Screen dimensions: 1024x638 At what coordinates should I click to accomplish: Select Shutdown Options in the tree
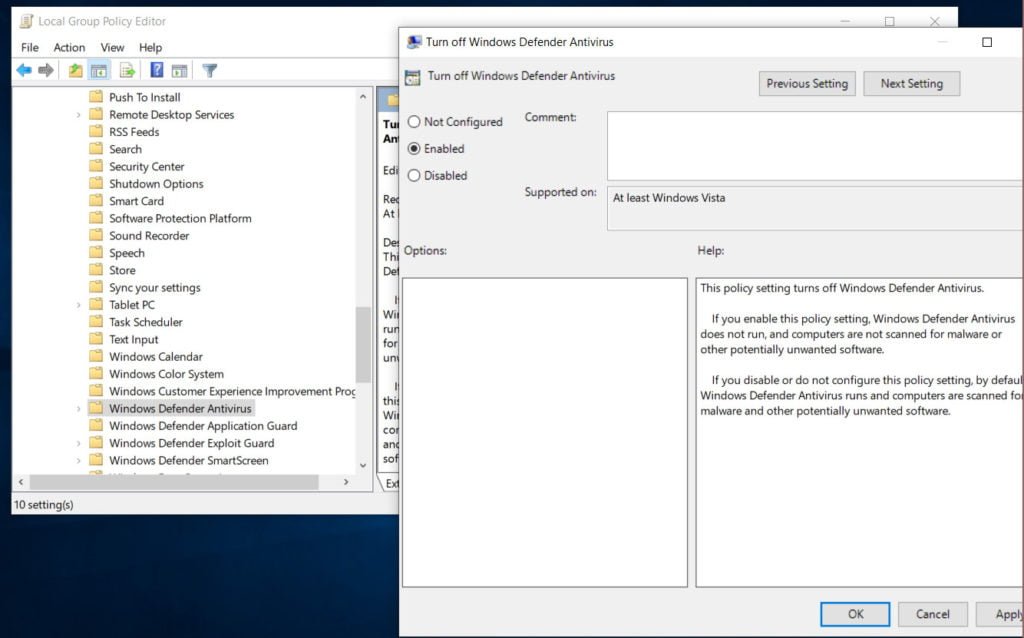pos(156,183)
